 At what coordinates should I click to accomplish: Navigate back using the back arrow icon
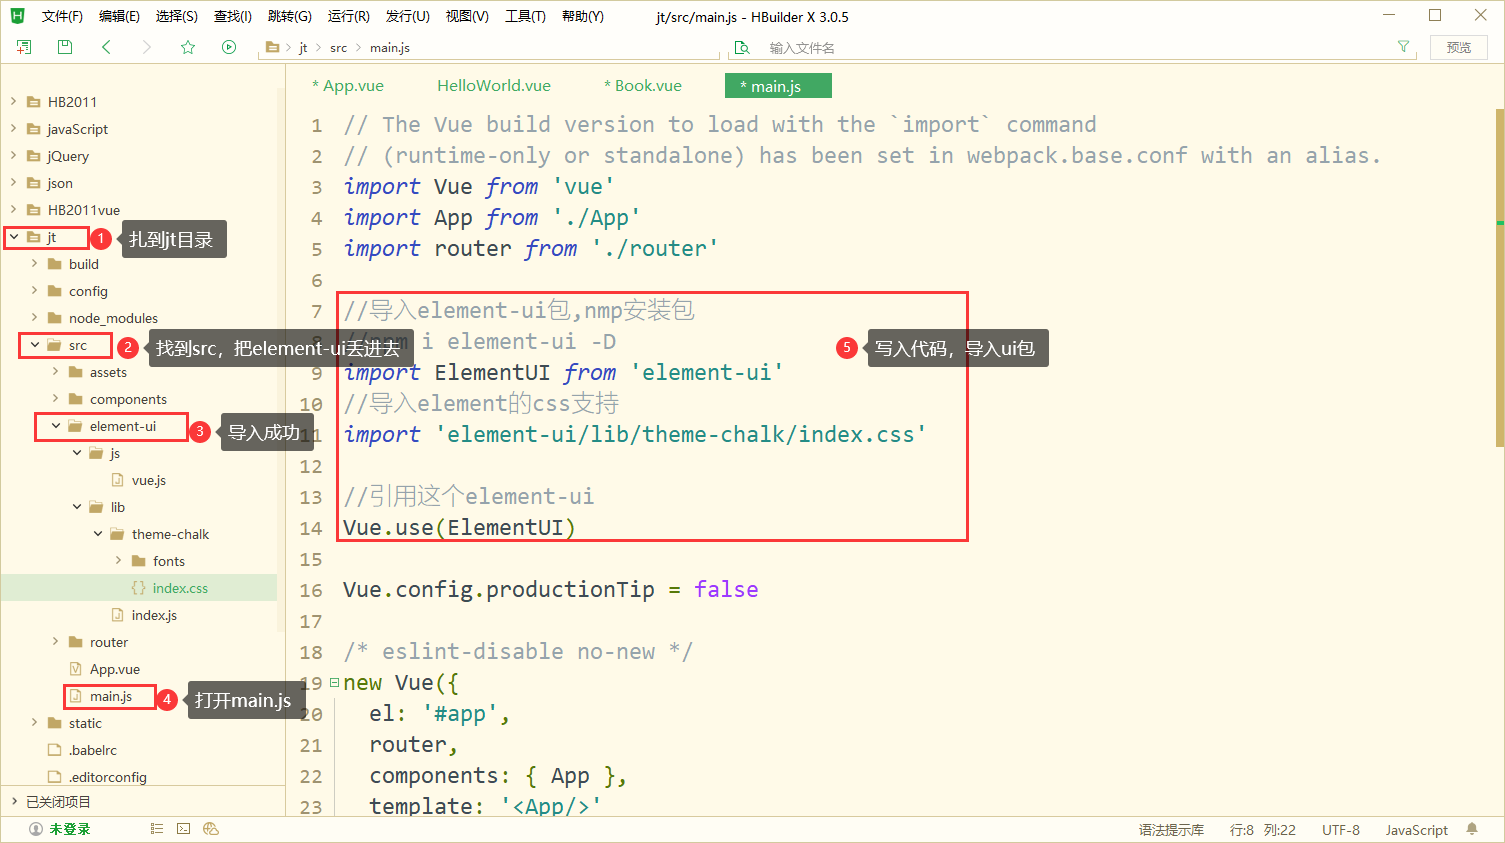106,46
